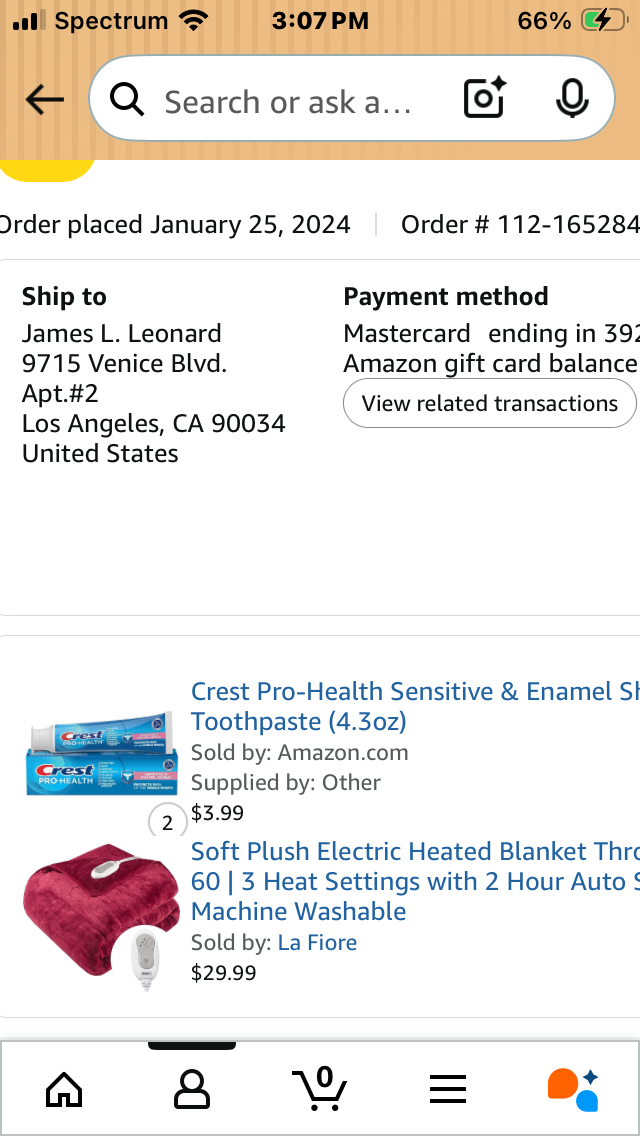The image size is (640, 1136).
Task: Open the account profile icon
Action: (192, 1089)
